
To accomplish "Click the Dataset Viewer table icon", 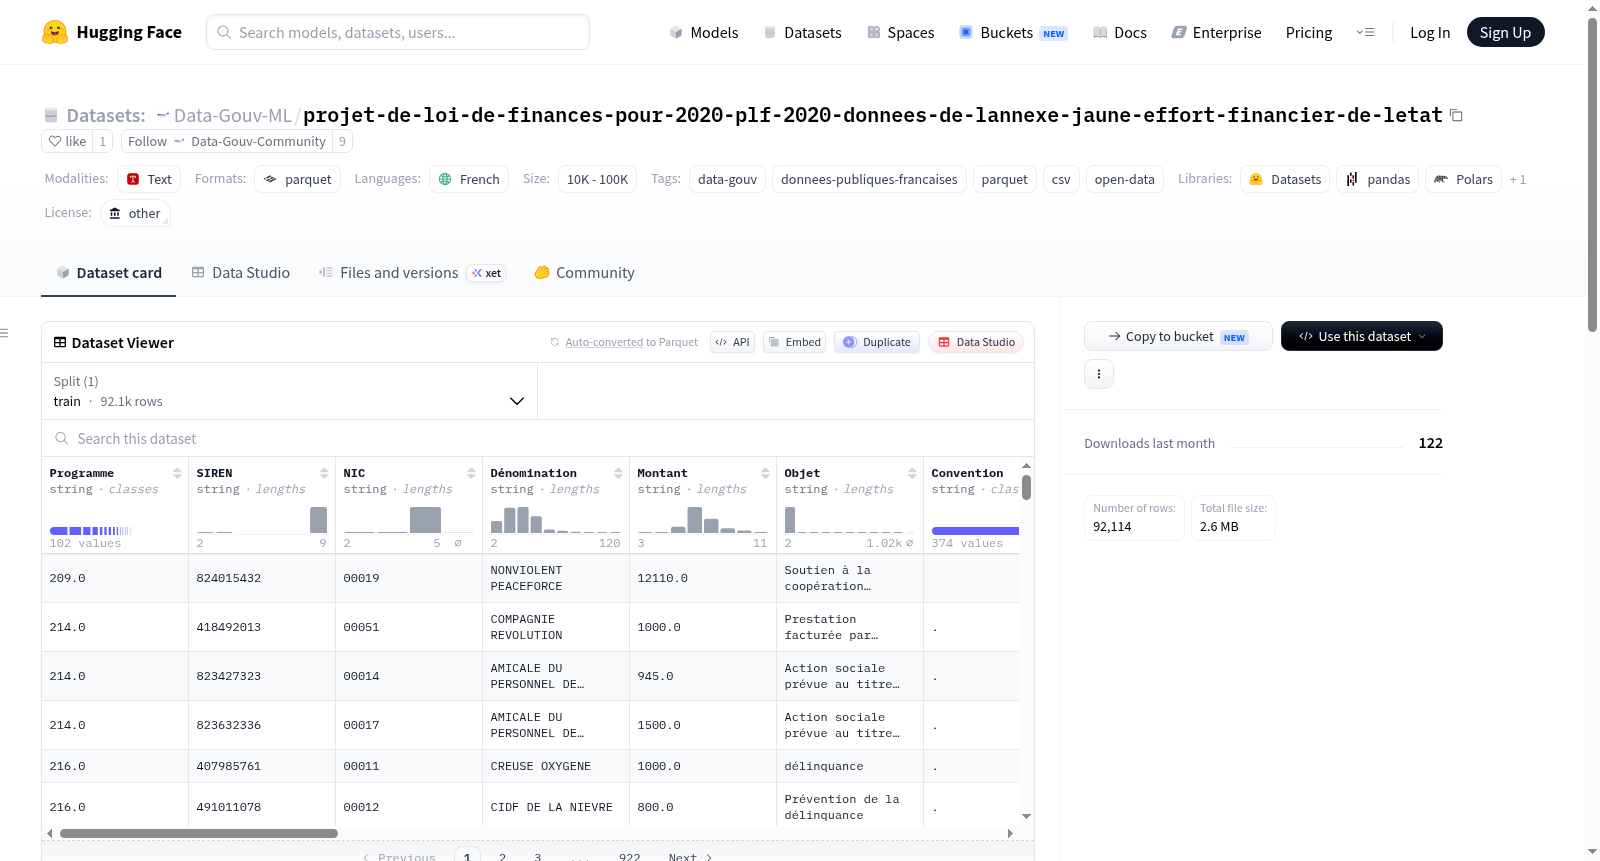I will pyautogui.click(x=60, y=342).
